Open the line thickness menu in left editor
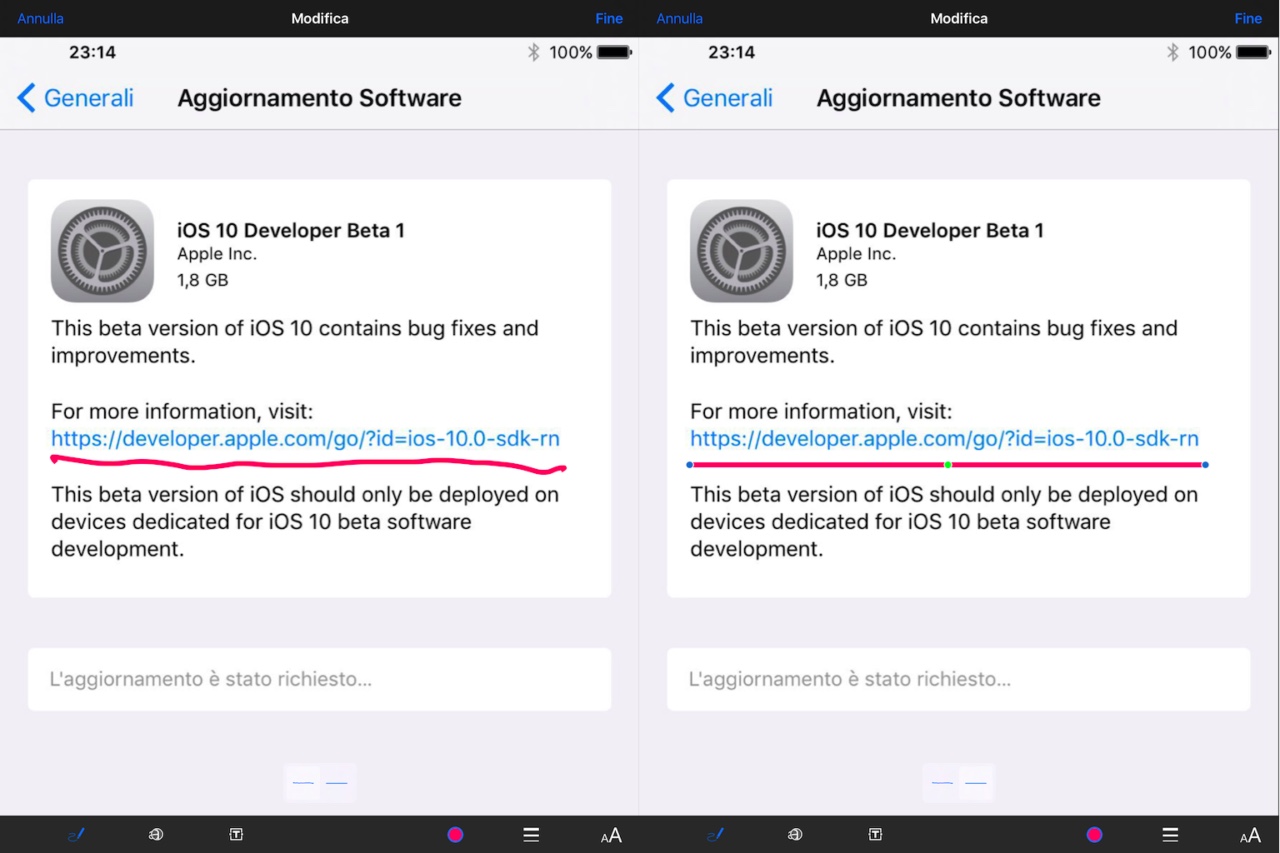The height and width of the screenshot is (853, 1280). 531,835
